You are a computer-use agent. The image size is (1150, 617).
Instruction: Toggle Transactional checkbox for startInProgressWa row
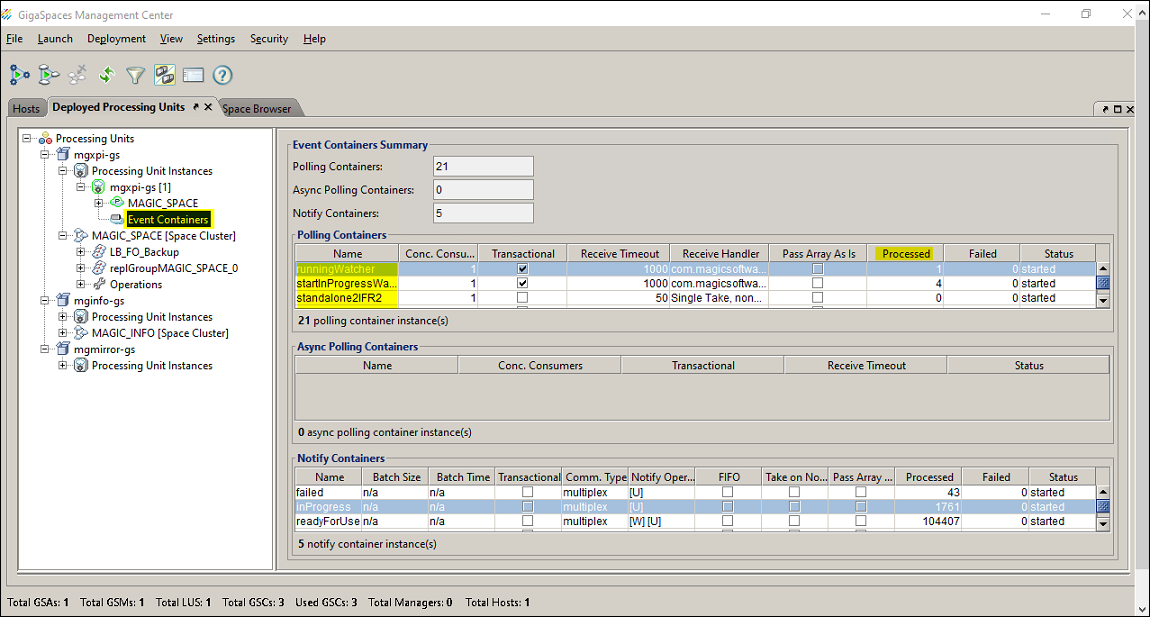pos(522,283)
